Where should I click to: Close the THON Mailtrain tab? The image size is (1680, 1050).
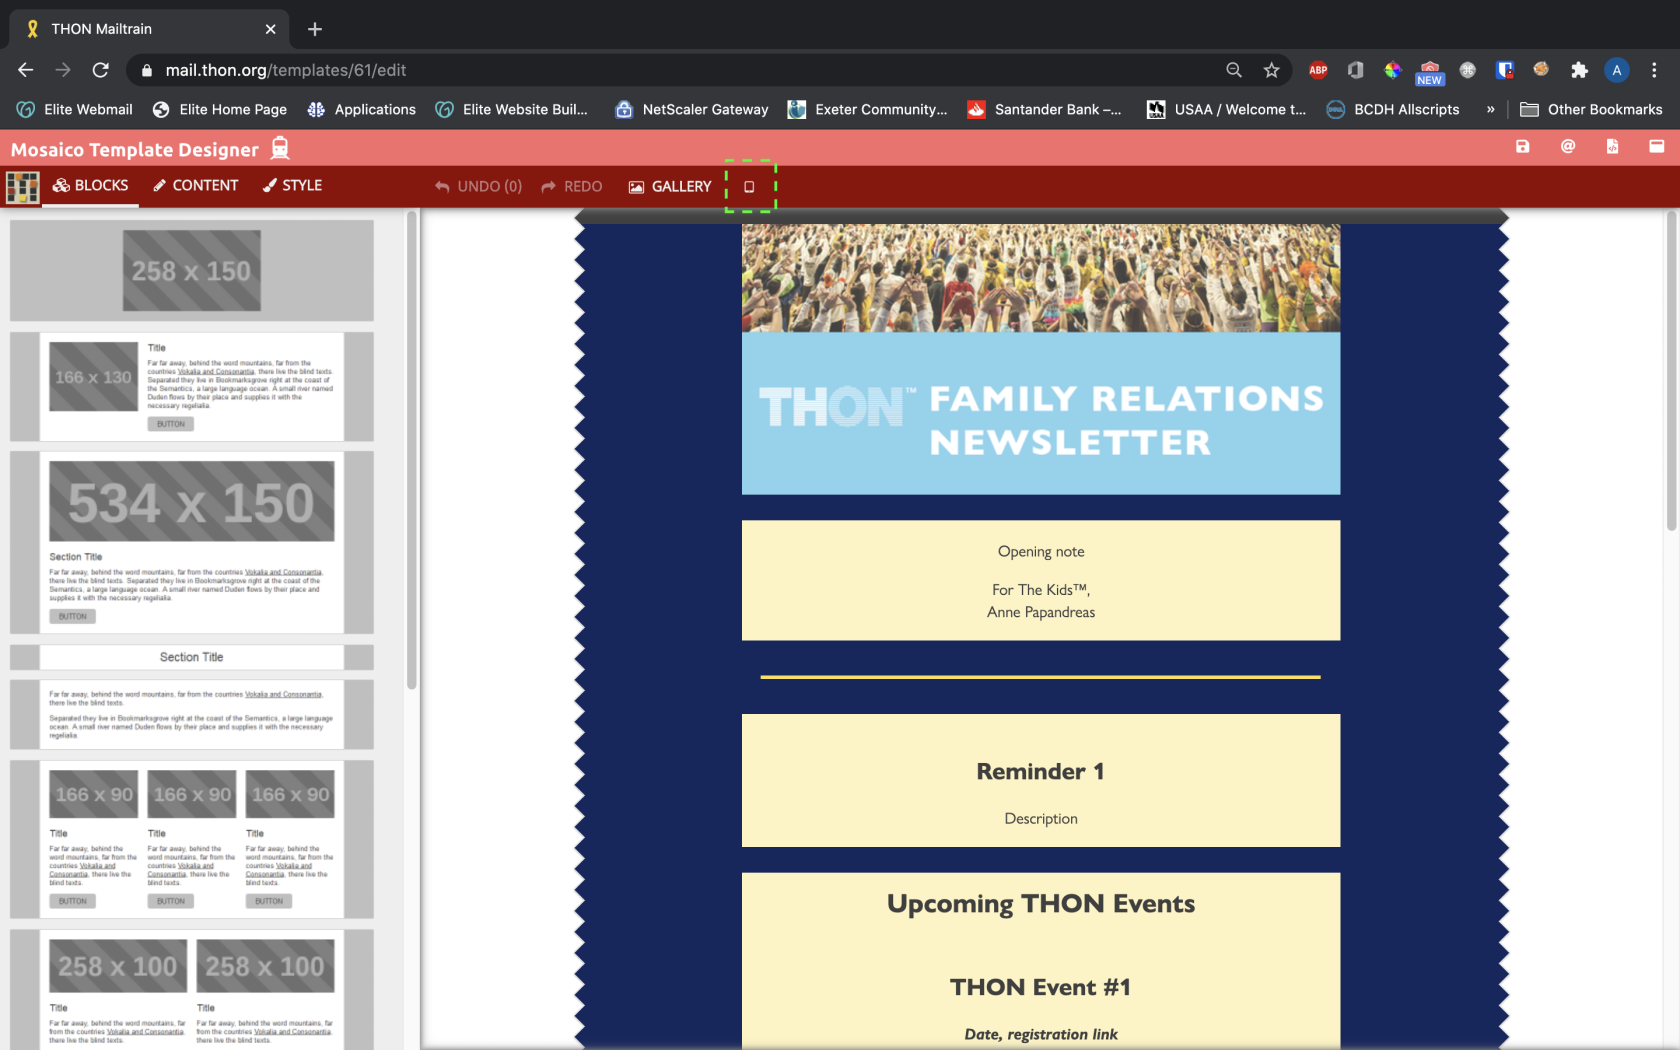(270, 29)
